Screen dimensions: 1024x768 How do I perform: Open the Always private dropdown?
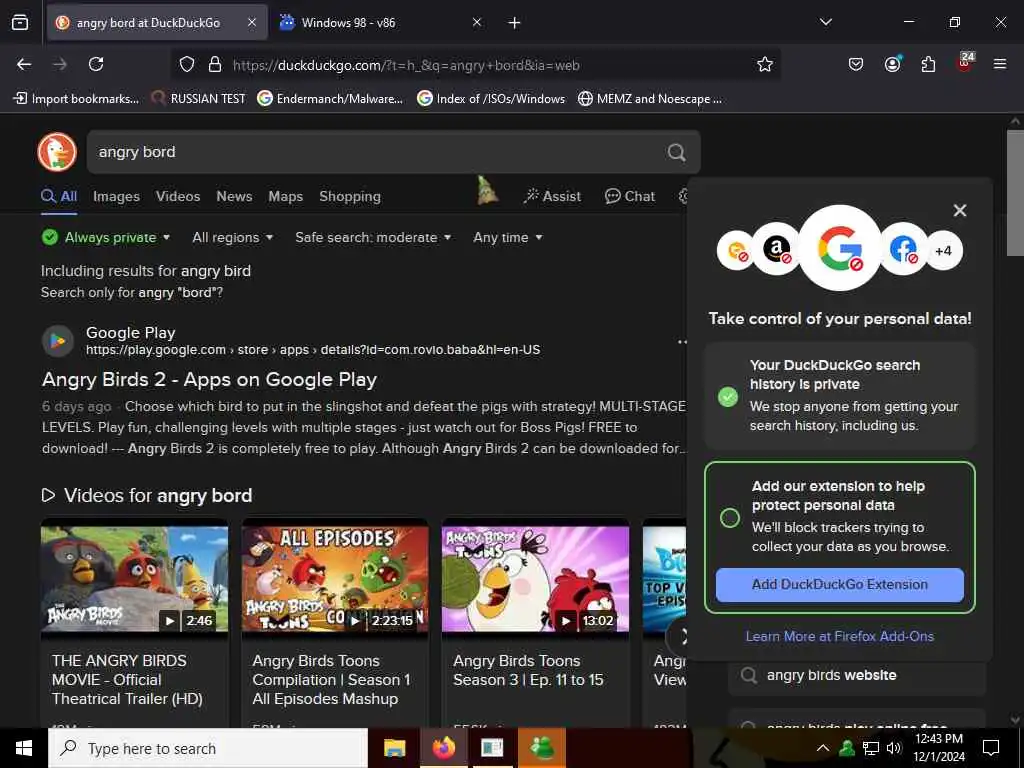click(x=106, y=237)
